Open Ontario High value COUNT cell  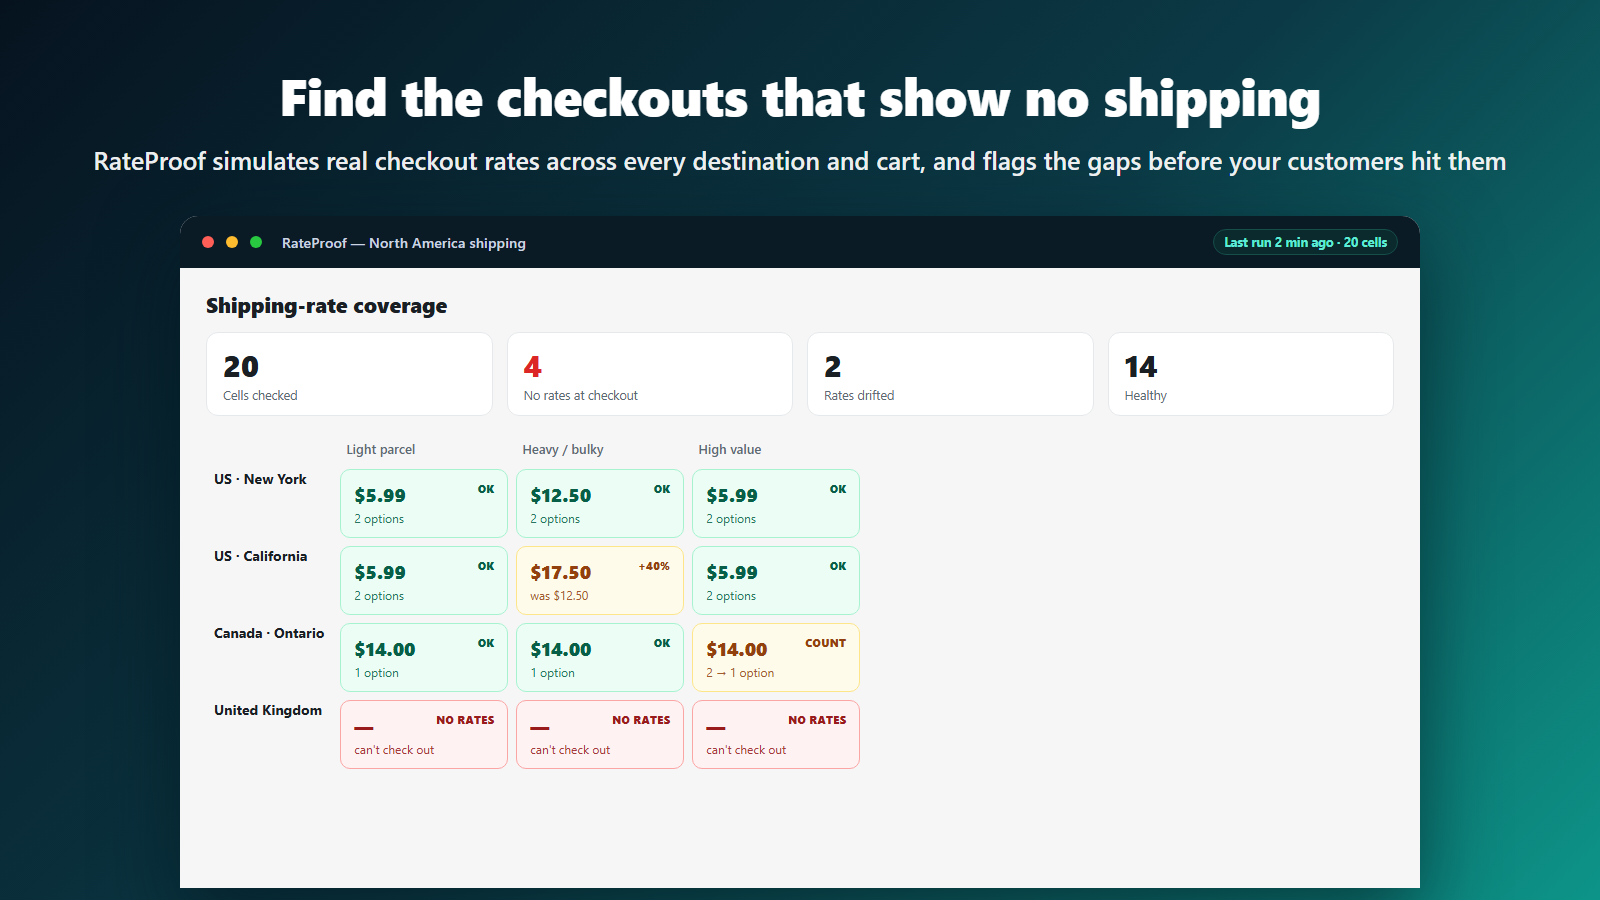point(776,658)
